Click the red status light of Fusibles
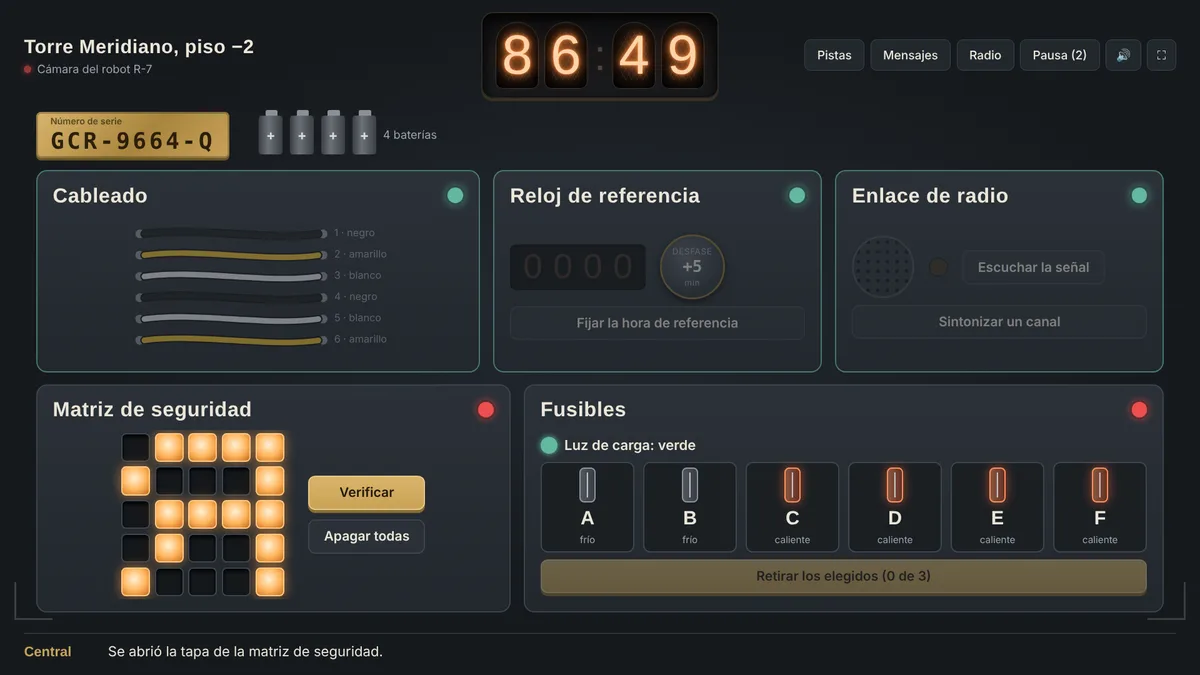This screenshot has height=675, width=1200. pyautogui.click(x=1139, y=410)
